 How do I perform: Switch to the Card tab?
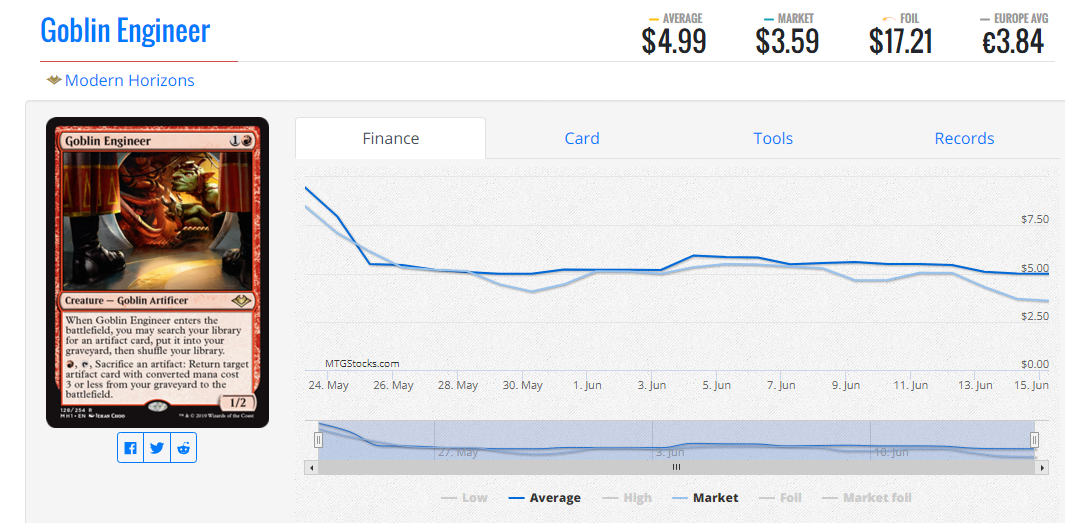pos(582,139)
